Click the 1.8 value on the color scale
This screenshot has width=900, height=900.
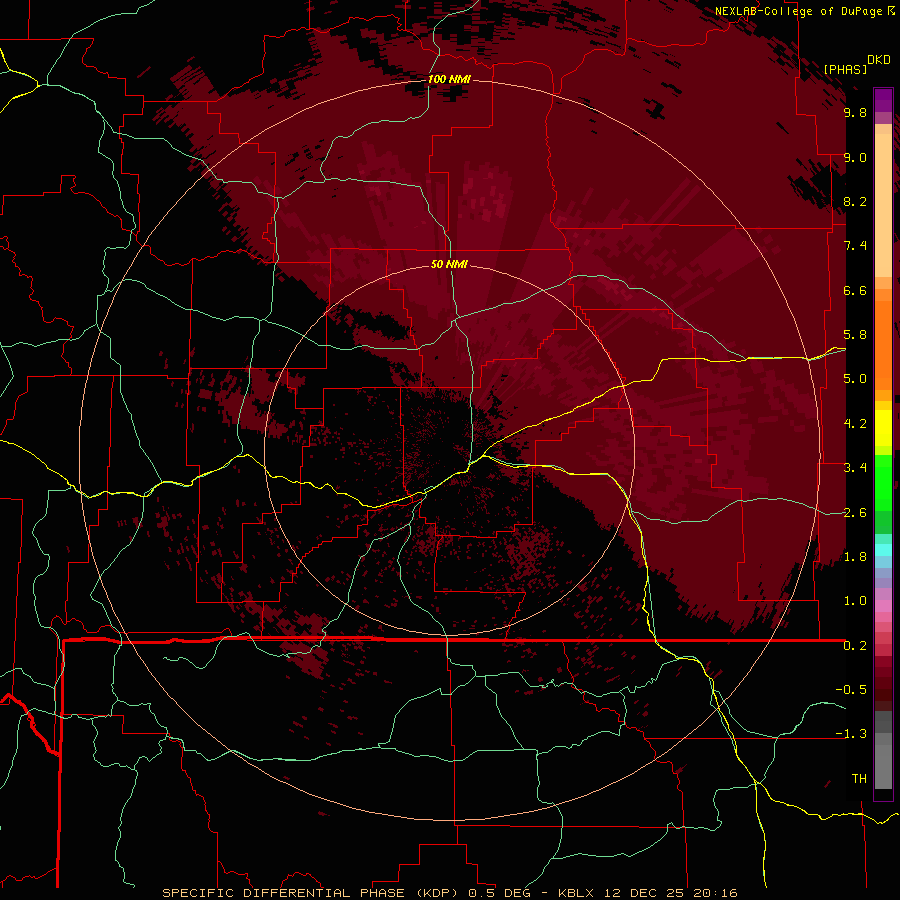point(855,557)
